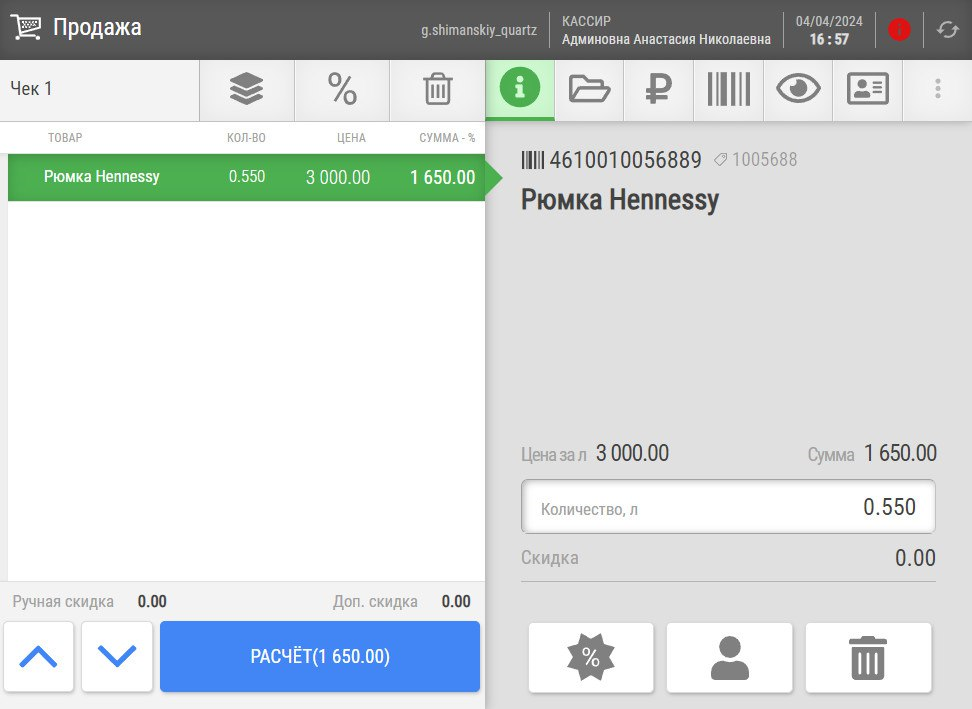Click the red alert indicator icon
The width and height of the screenshot is (972, 709).
(x=899, y=29)
